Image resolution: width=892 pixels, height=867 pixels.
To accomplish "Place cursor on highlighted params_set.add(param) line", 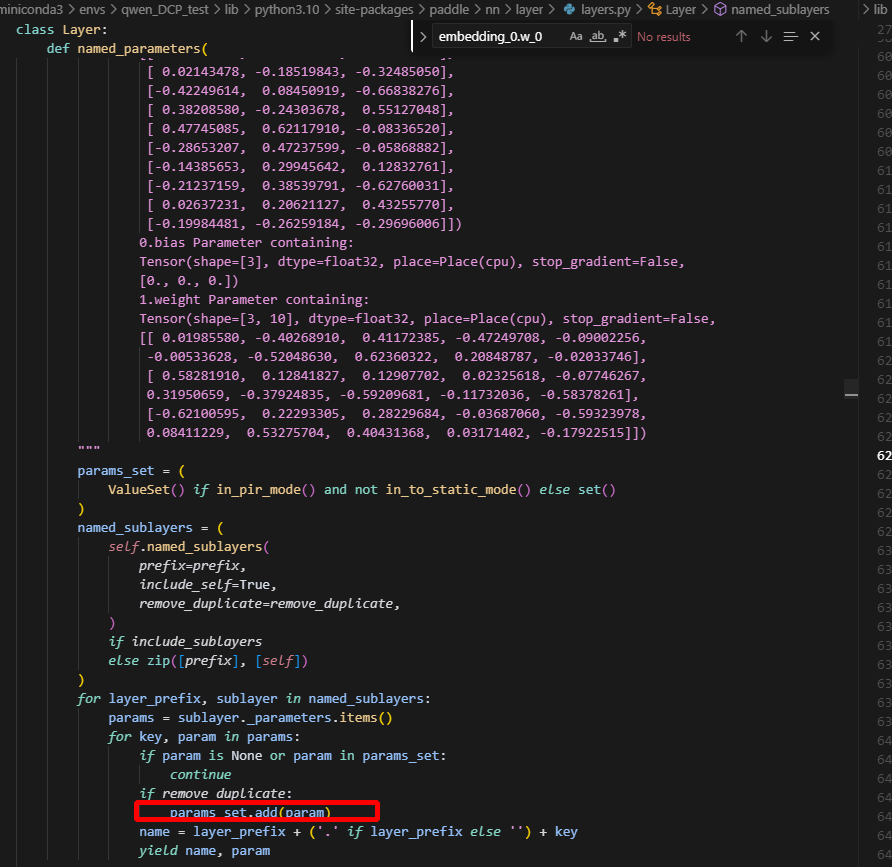I will pyautogui.click(x=250, y=812).
